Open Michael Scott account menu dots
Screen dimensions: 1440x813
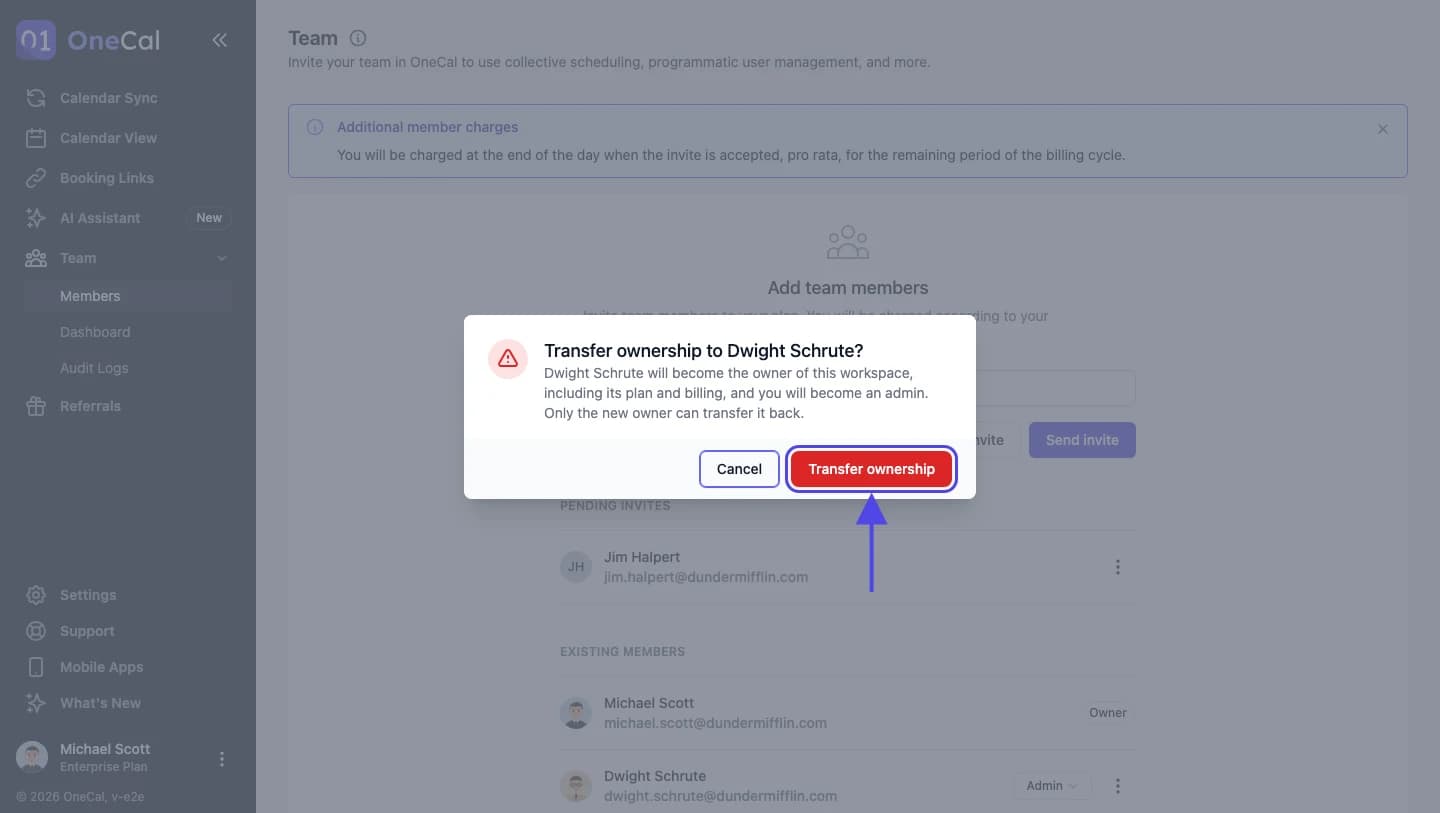[222, 759]
